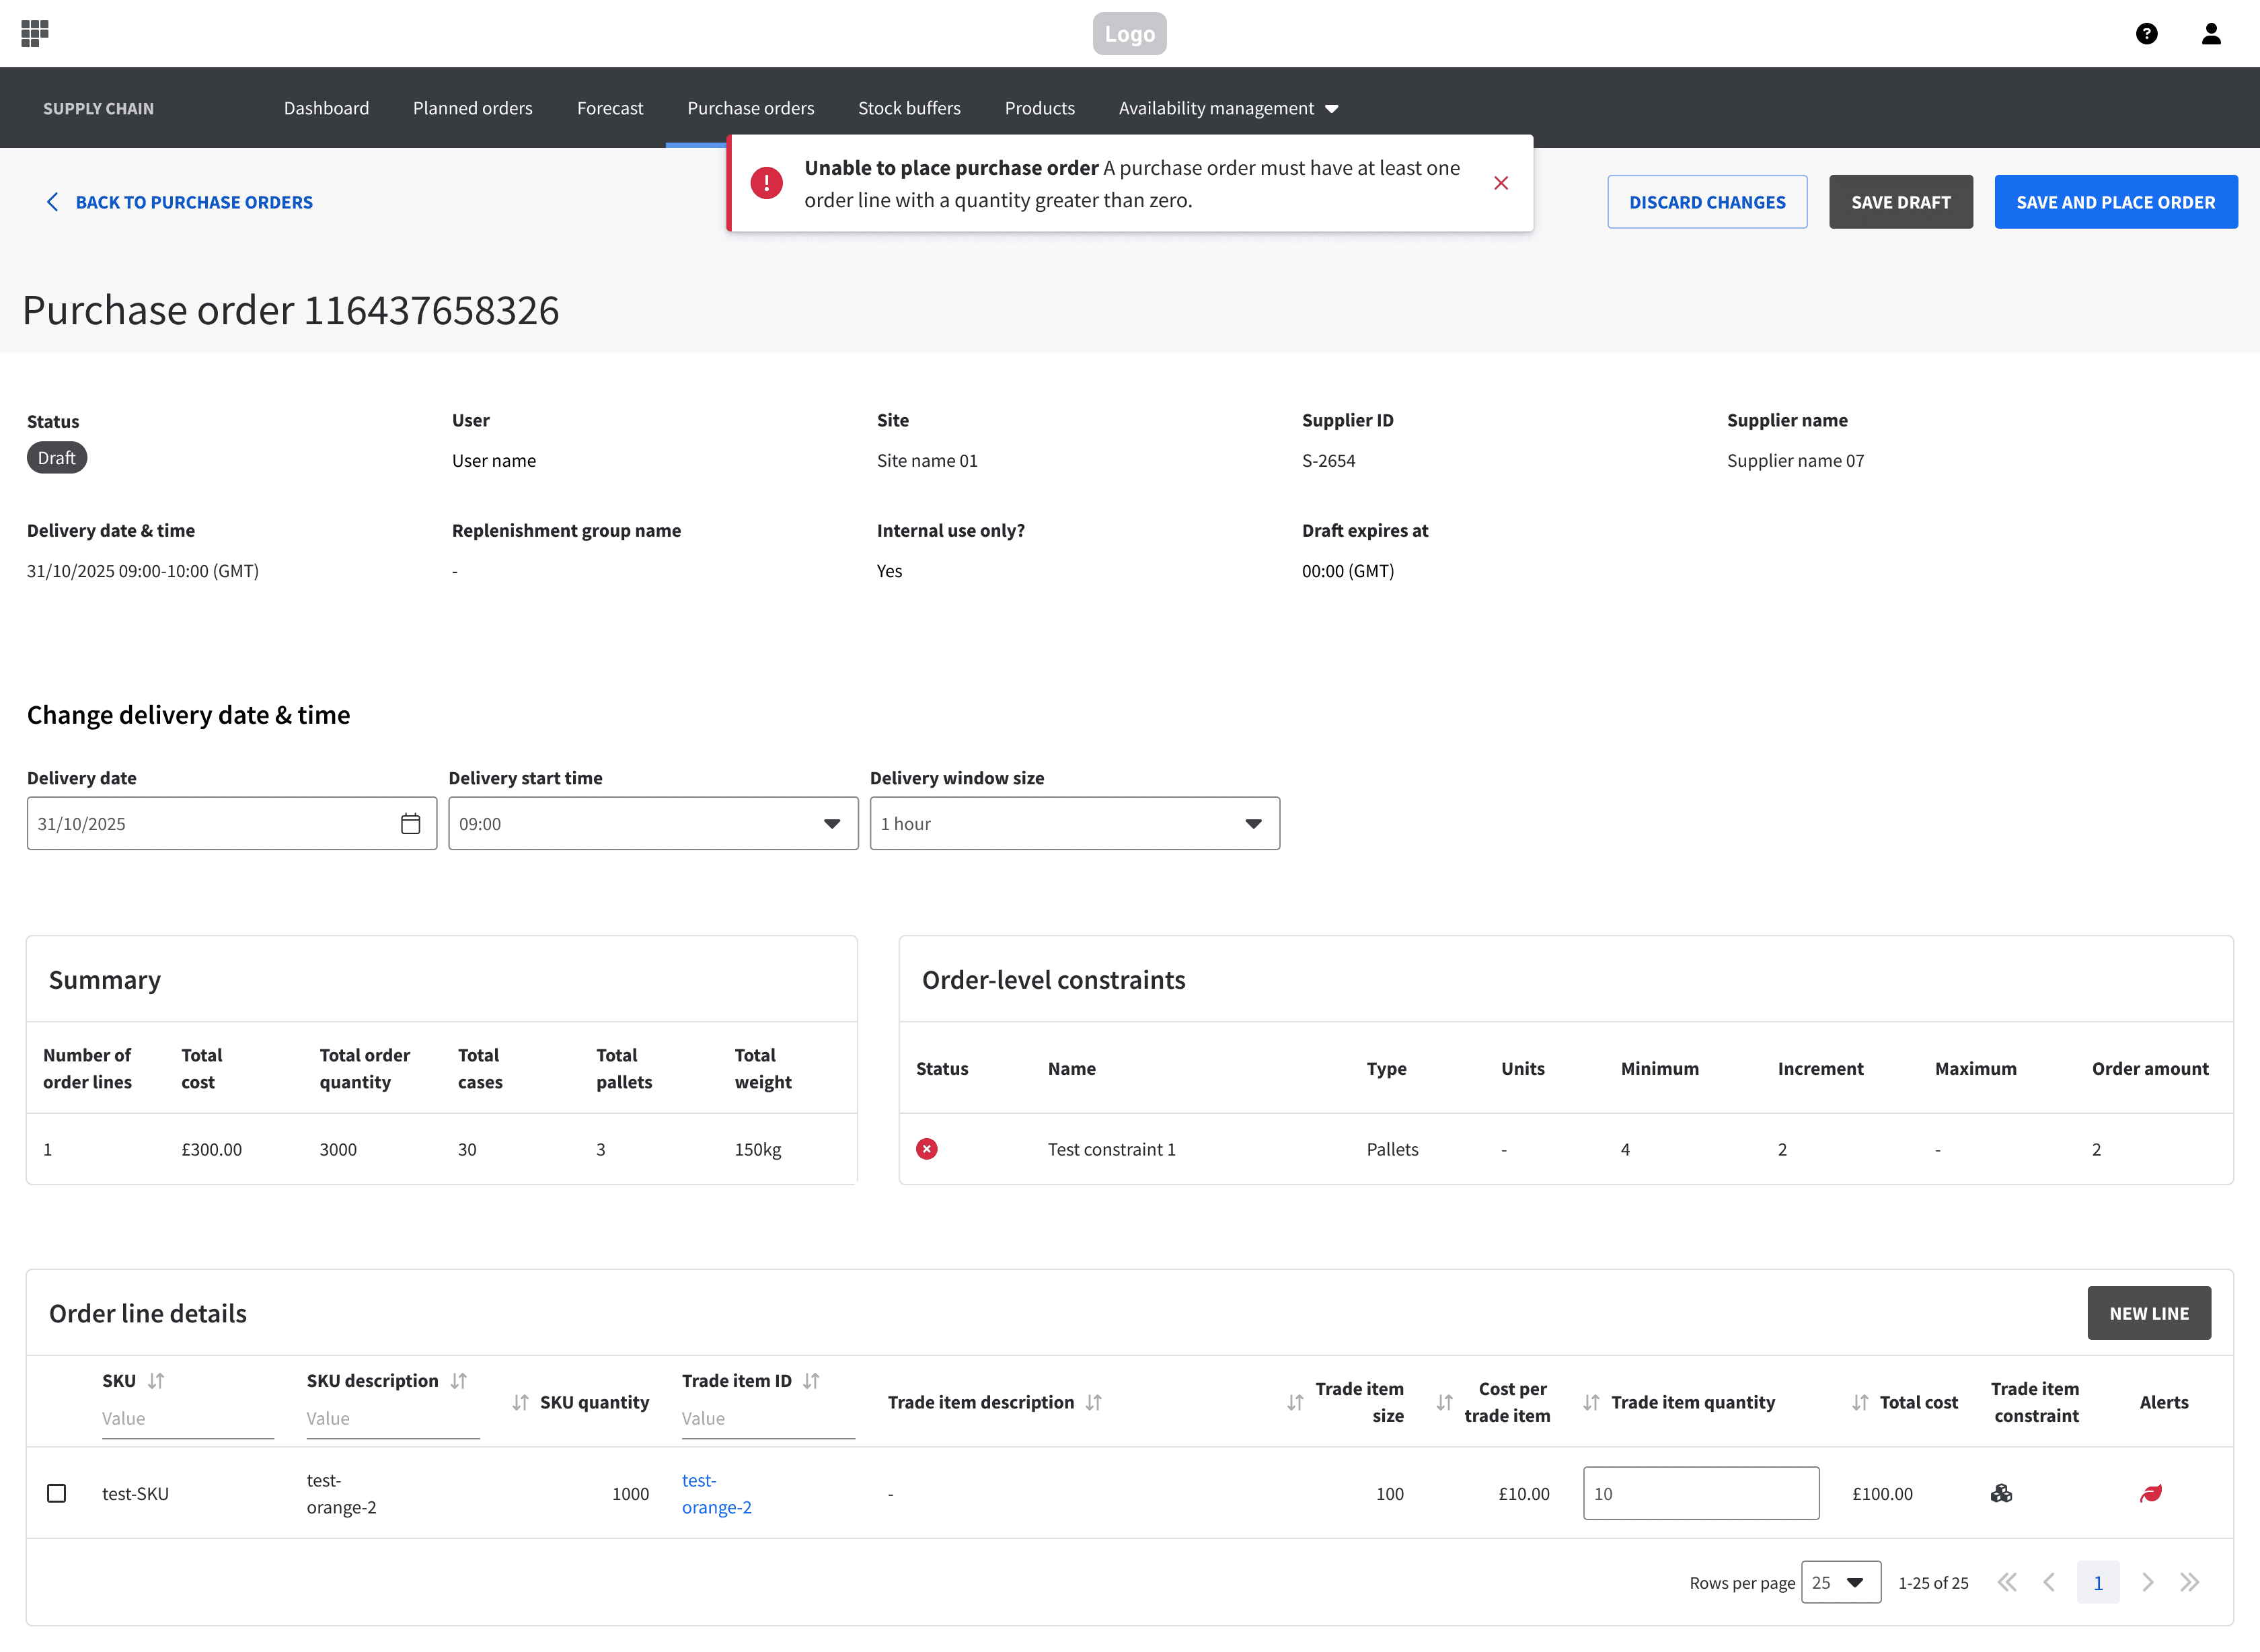Open the Dashboard nav item
2260x1652 pixels.
point(326,108)
